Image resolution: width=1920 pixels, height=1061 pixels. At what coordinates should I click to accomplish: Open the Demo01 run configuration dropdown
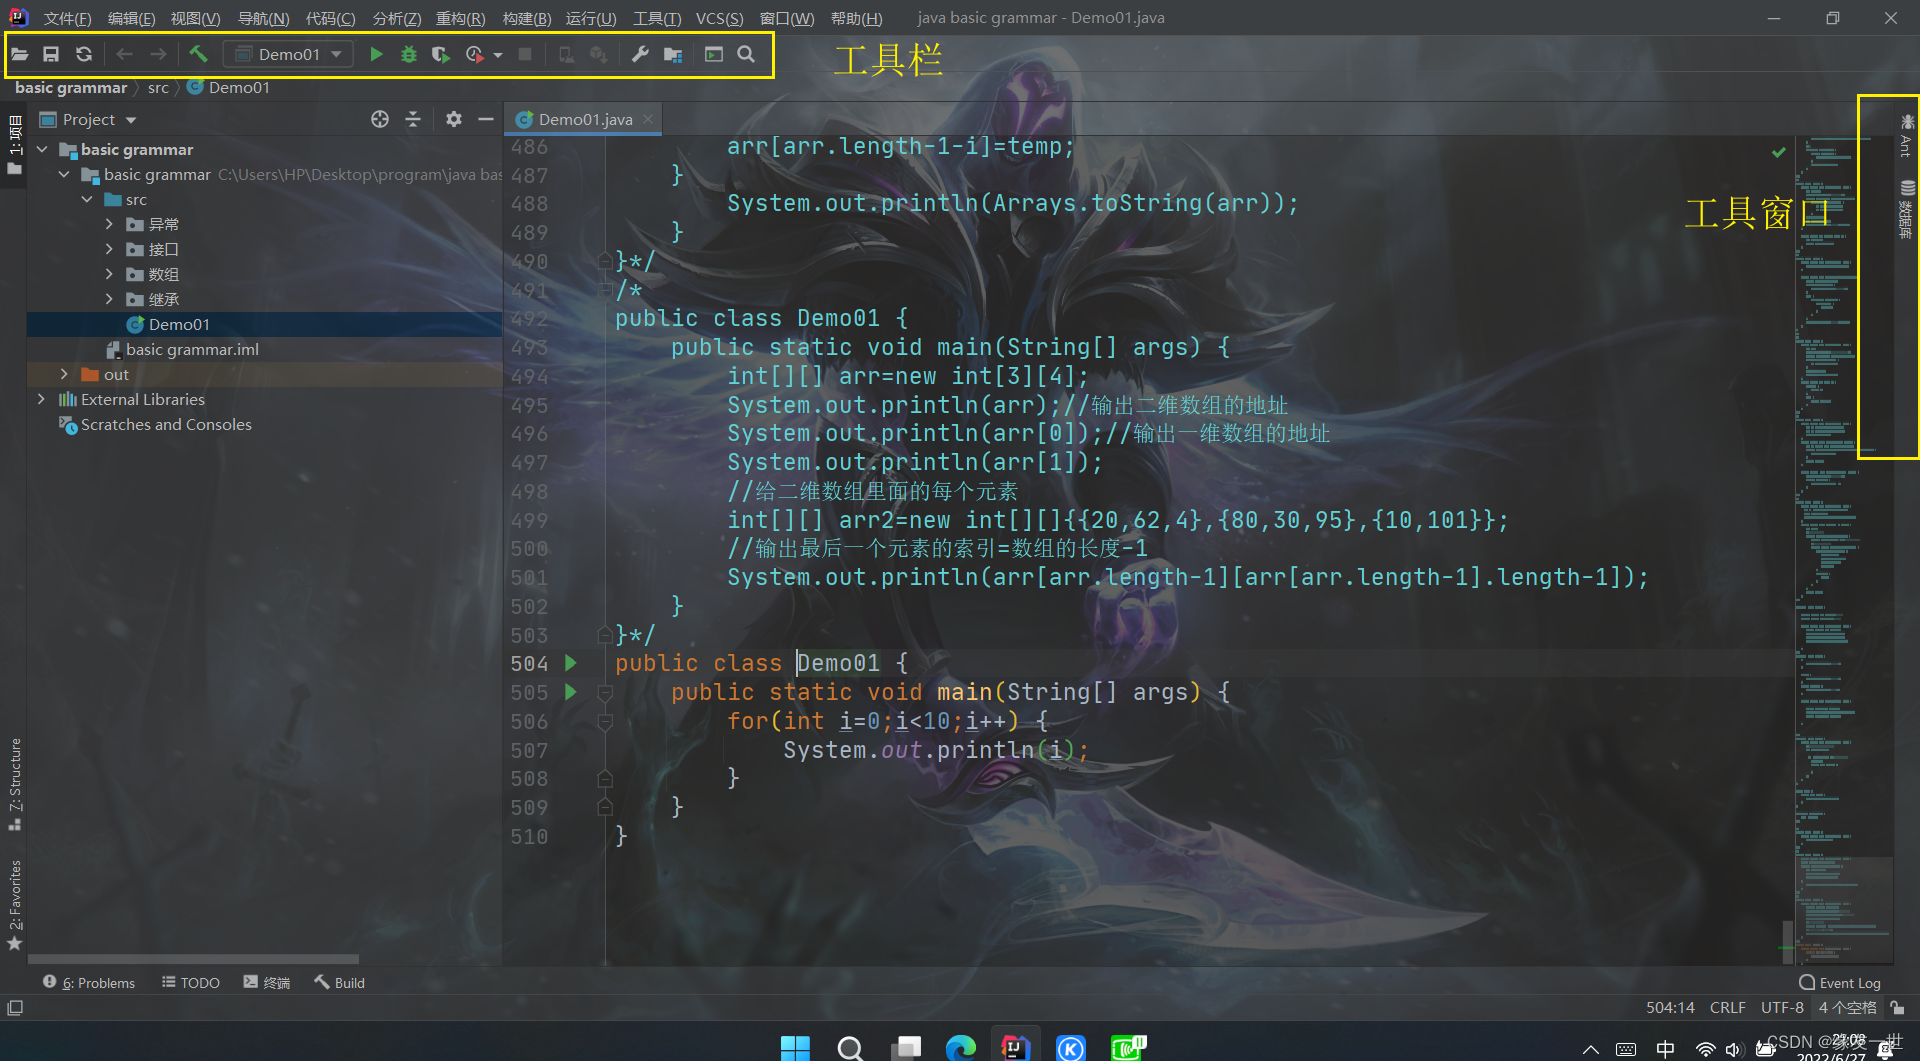288,54
